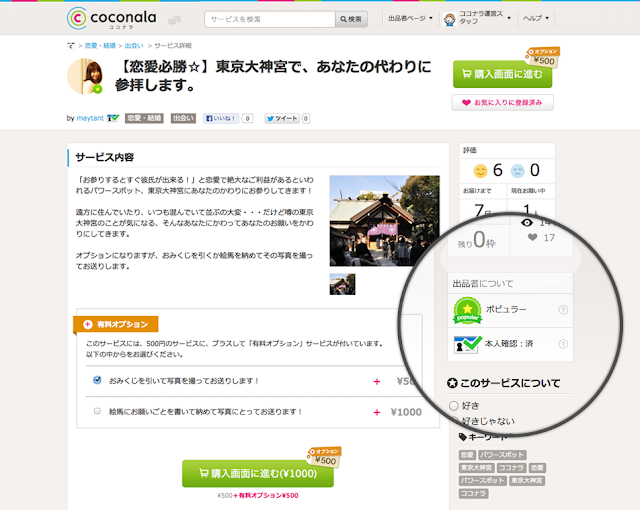Click the ポピュラー popular badge icon
Viewport: 640px width, 510px height.
pos(467,310)
